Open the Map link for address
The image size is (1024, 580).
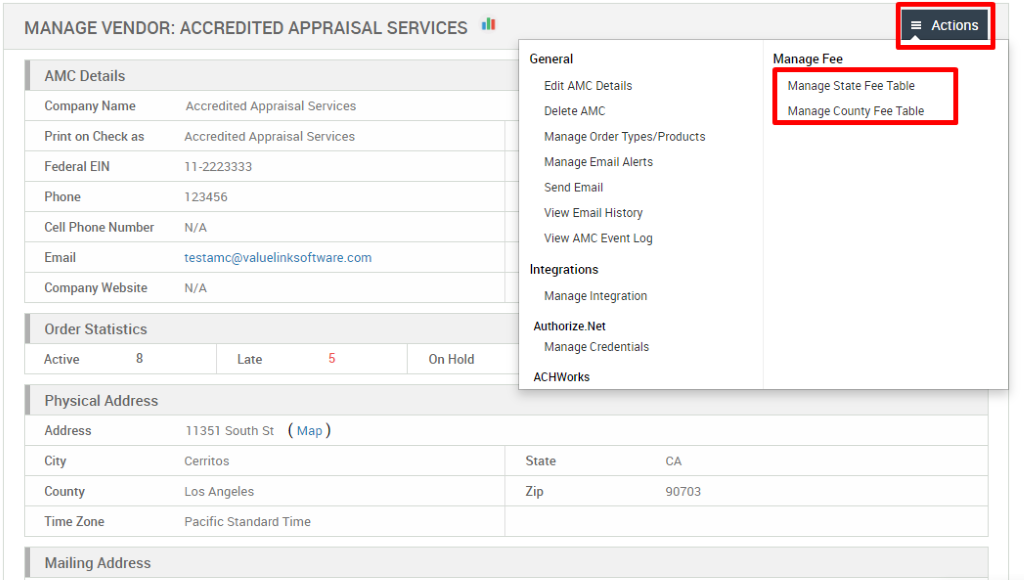click(310, 430)
